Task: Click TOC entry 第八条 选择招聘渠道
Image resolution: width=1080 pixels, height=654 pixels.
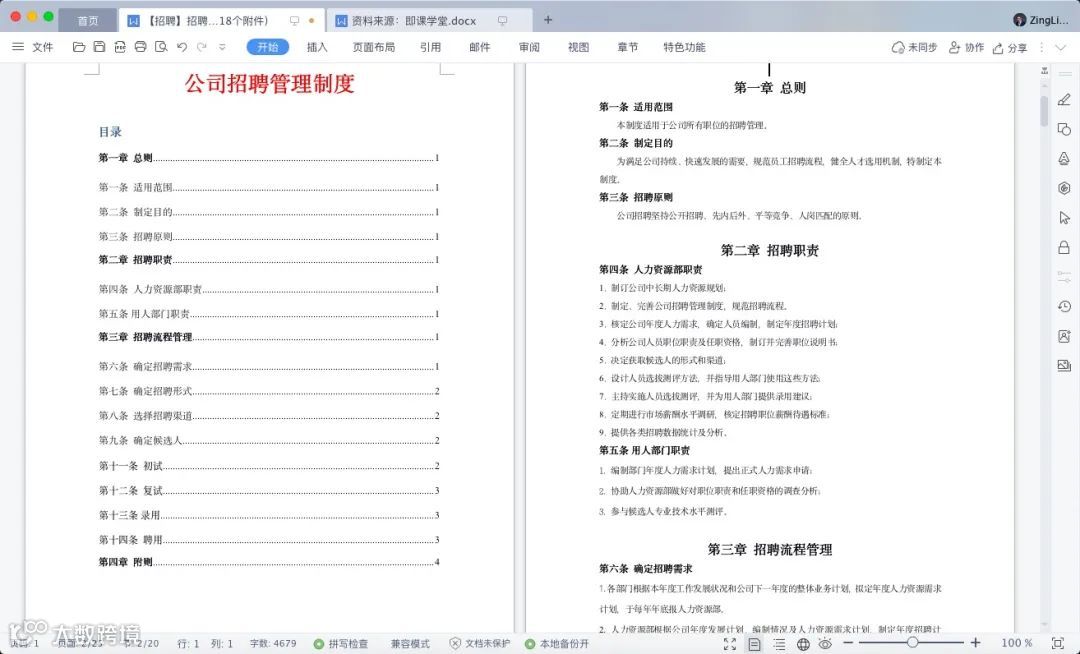Action: [x=269, y=416]
